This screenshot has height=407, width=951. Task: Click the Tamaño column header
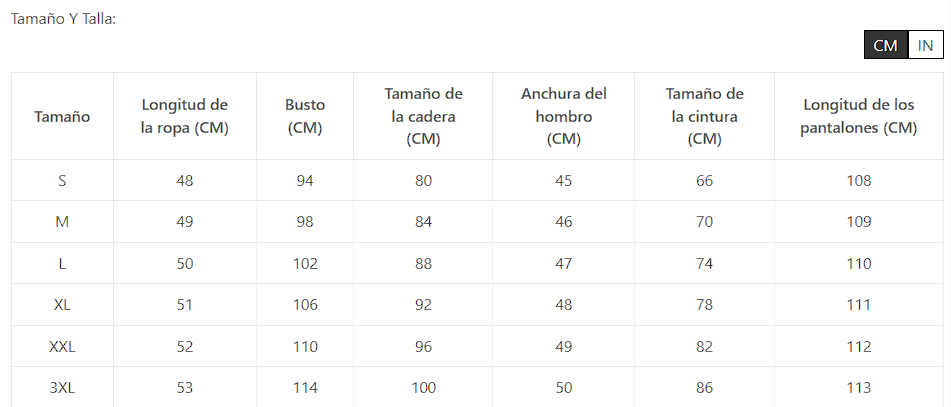[x=62, y=116]
